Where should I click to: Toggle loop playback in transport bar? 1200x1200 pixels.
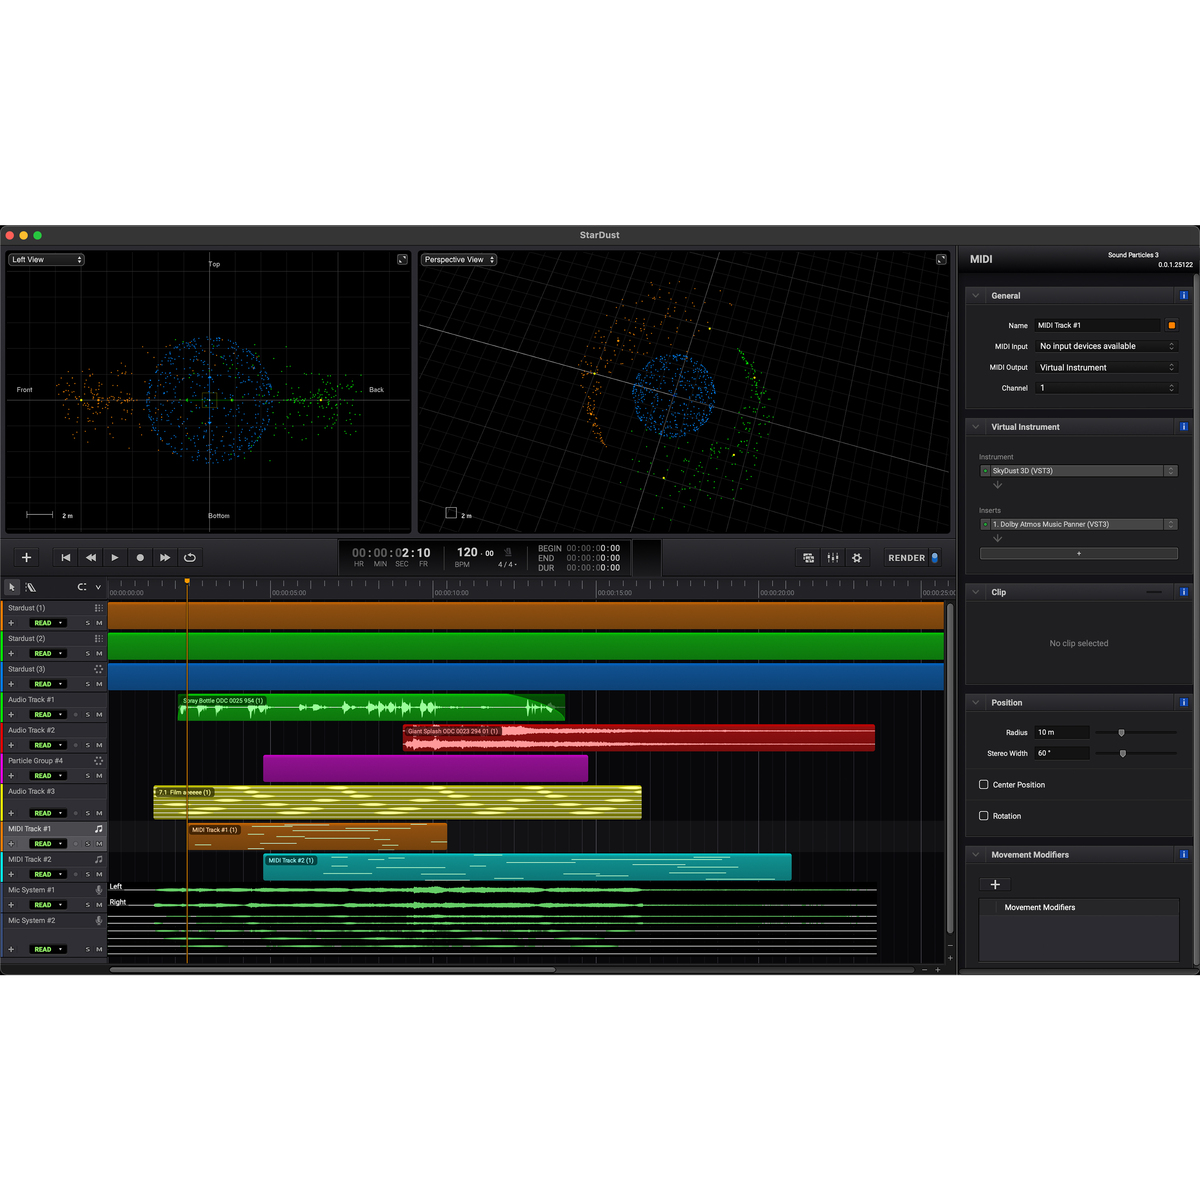coord(190,558)
